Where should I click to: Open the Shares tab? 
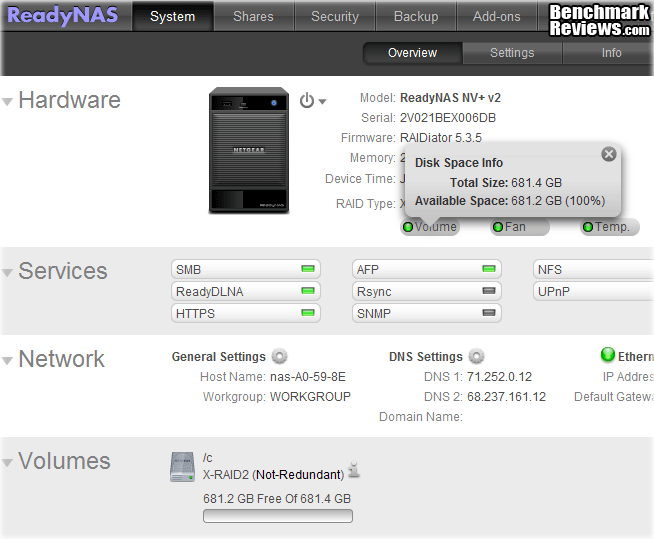(254, 16)
